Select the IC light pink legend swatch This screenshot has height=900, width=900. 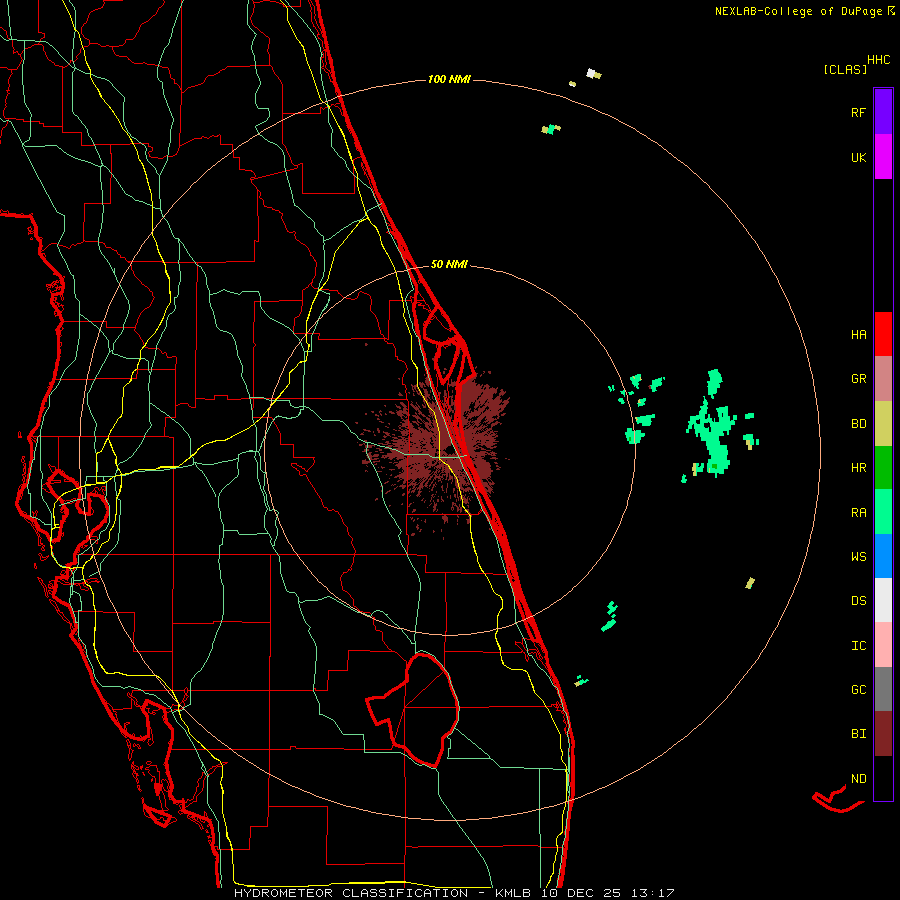click(x=883, y=645)
